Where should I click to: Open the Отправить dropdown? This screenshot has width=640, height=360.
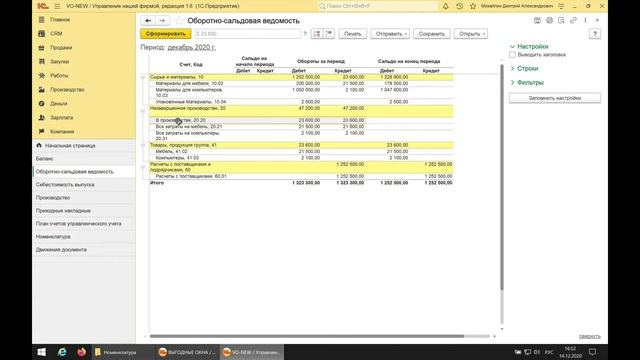click(x=390, y=34)
